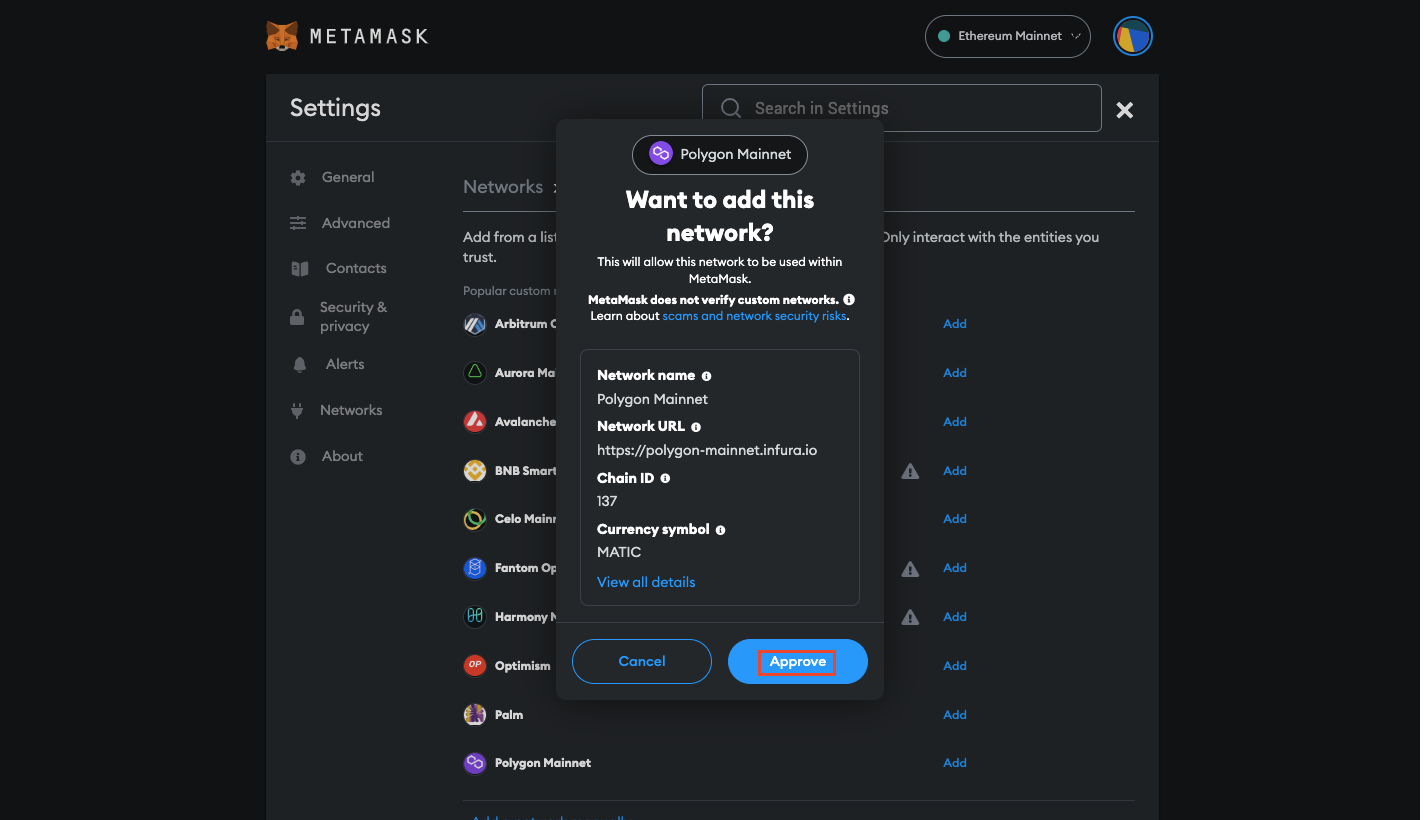This screenshot has width=1426, height=820.
Task: Click the Security & privacy lock icon
Action: (297, 316)
